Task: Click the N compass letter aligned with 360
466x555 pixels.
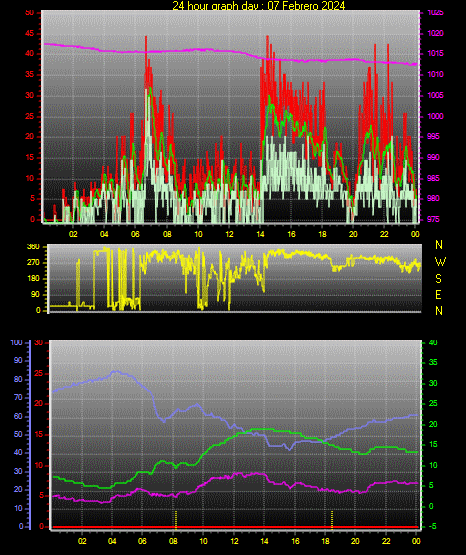Action: coord(439,245)
